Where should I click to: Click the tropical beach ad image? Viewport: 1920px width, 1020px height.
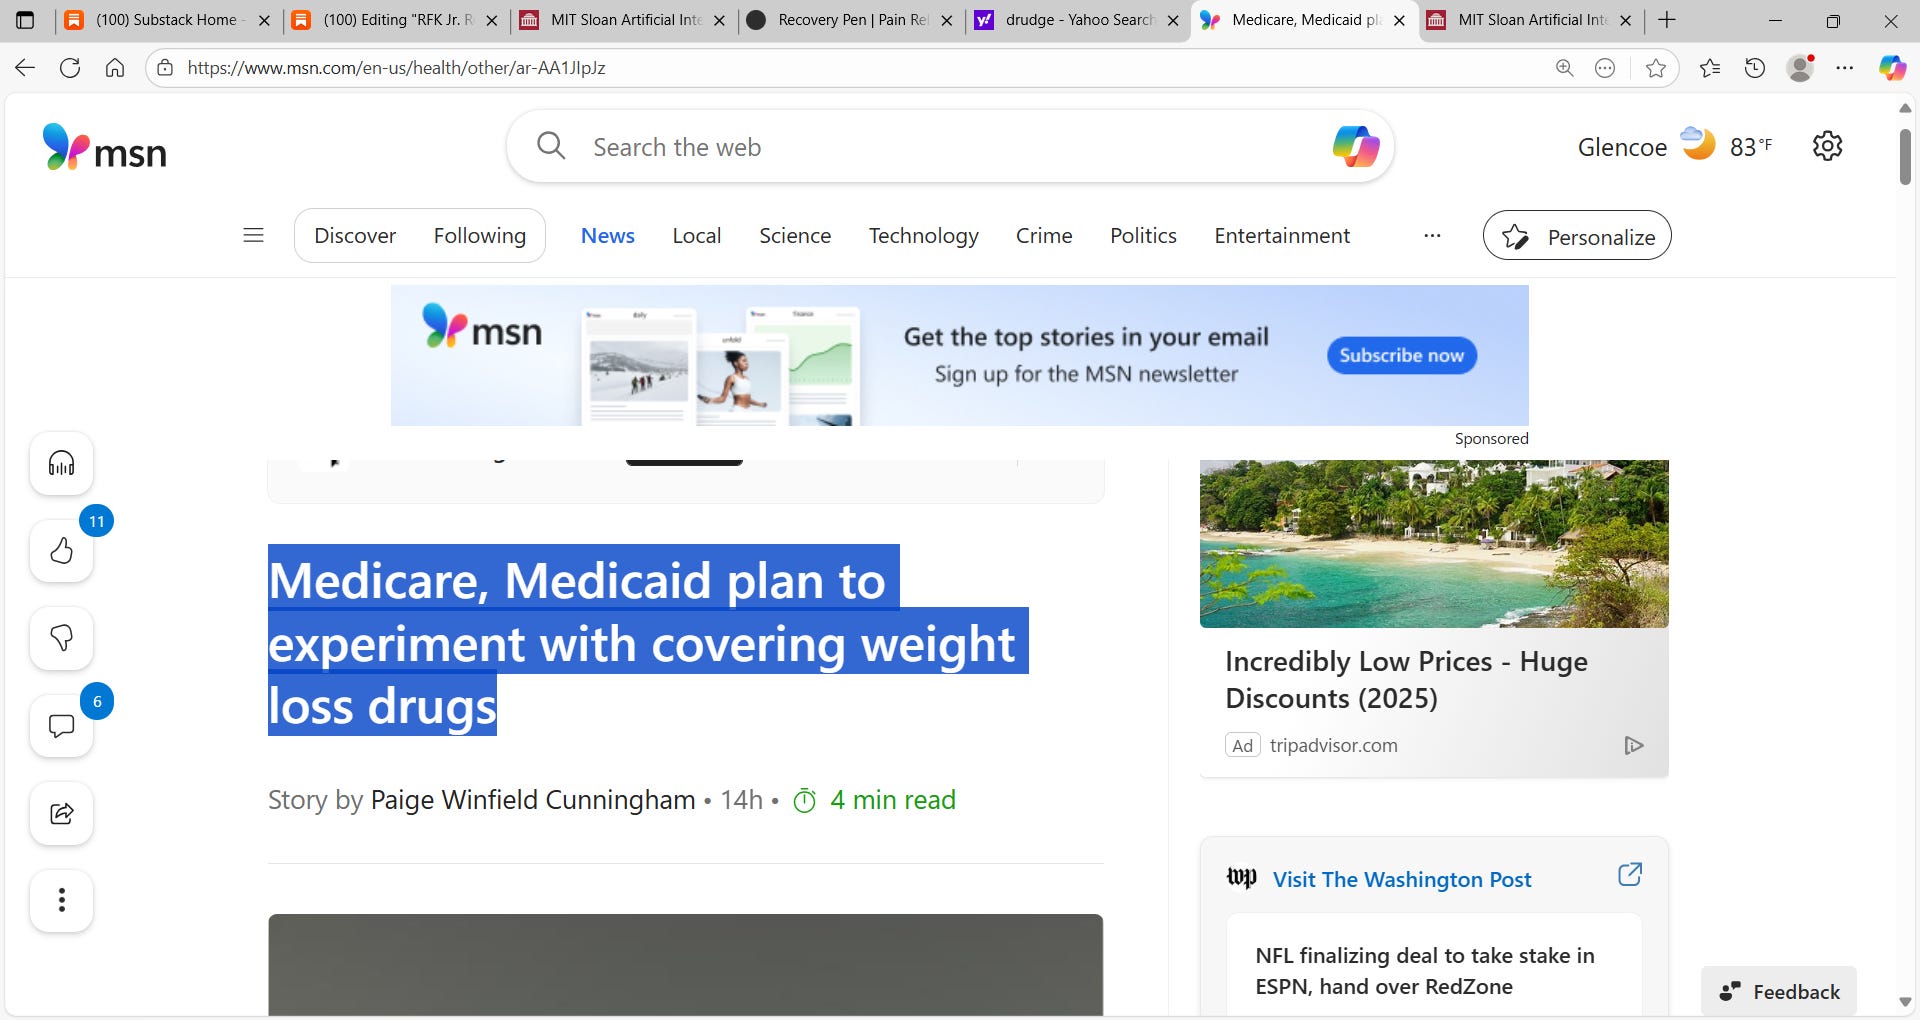1434,544
